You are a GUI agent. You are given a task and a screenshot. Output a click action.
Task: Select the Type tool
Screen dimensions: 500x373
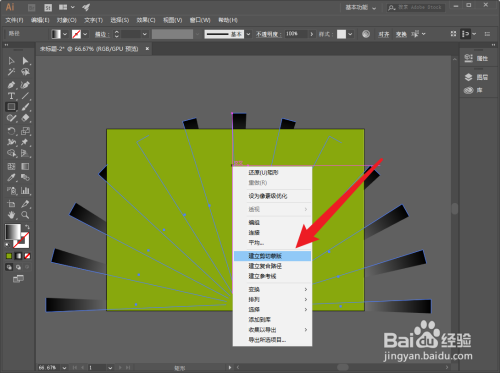[11, 96]
